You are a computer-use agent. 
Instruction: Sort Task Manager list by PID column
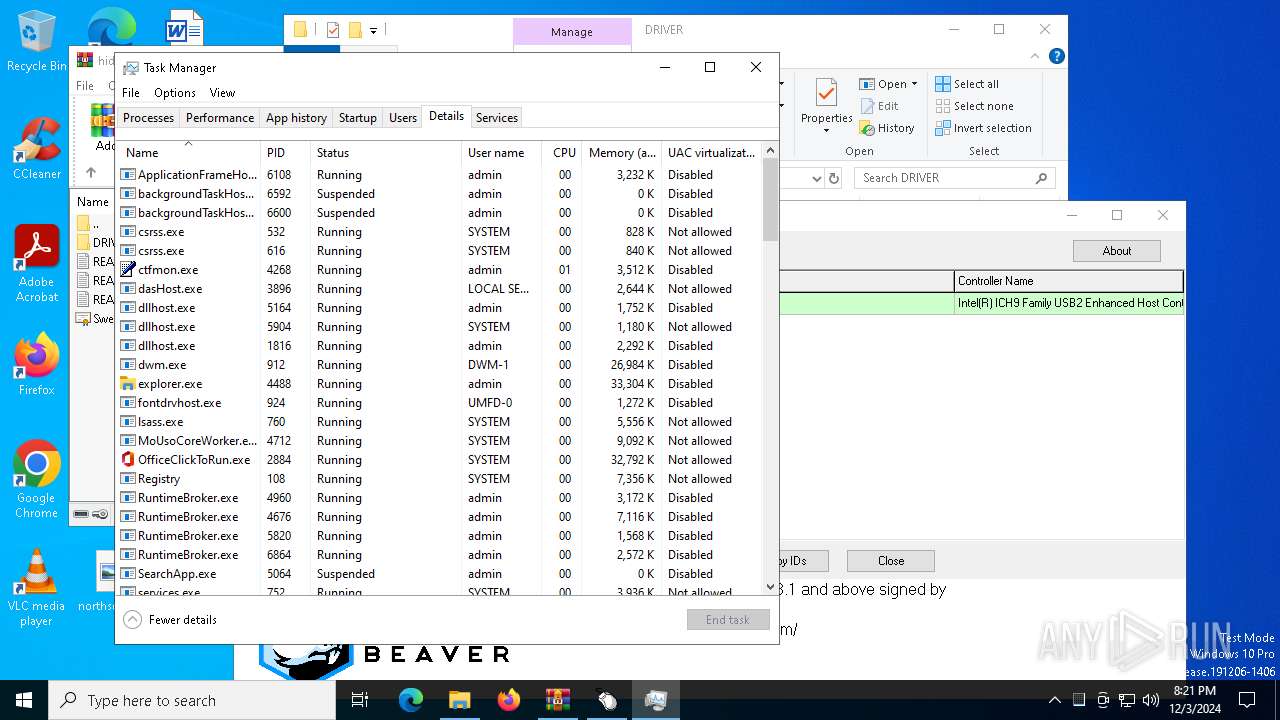click(x=285, y=153)
